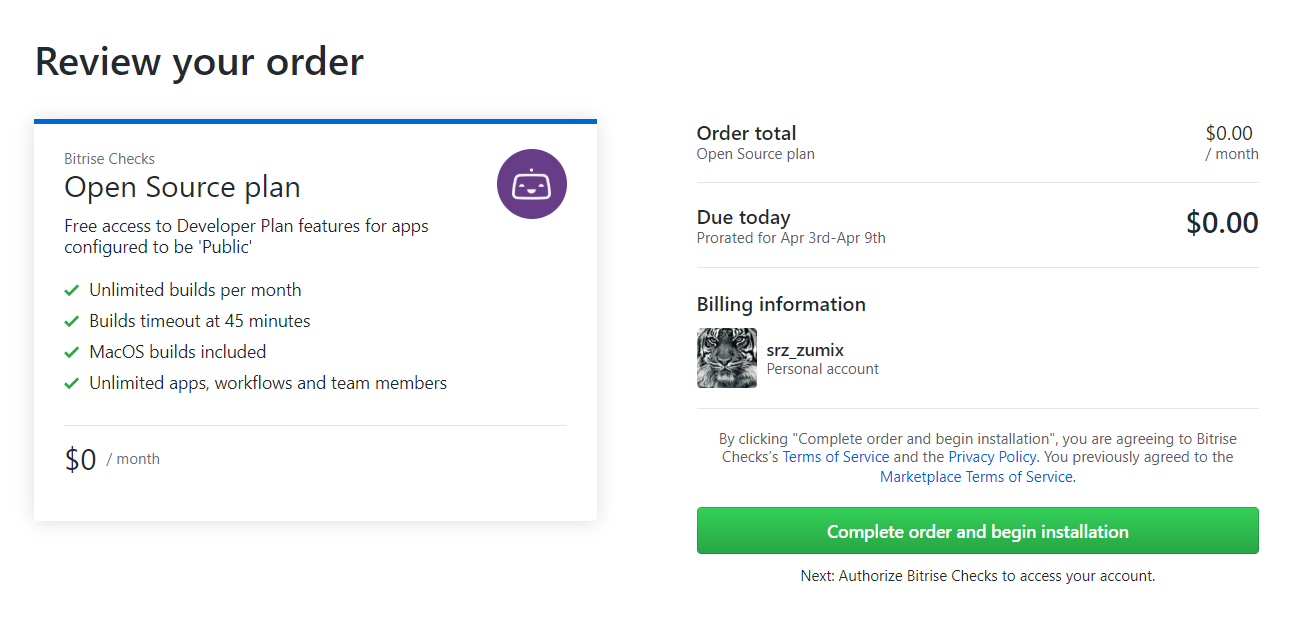Click the Personal account text
This screenshot has height=619, width=1309.
[x=822, y=369]
